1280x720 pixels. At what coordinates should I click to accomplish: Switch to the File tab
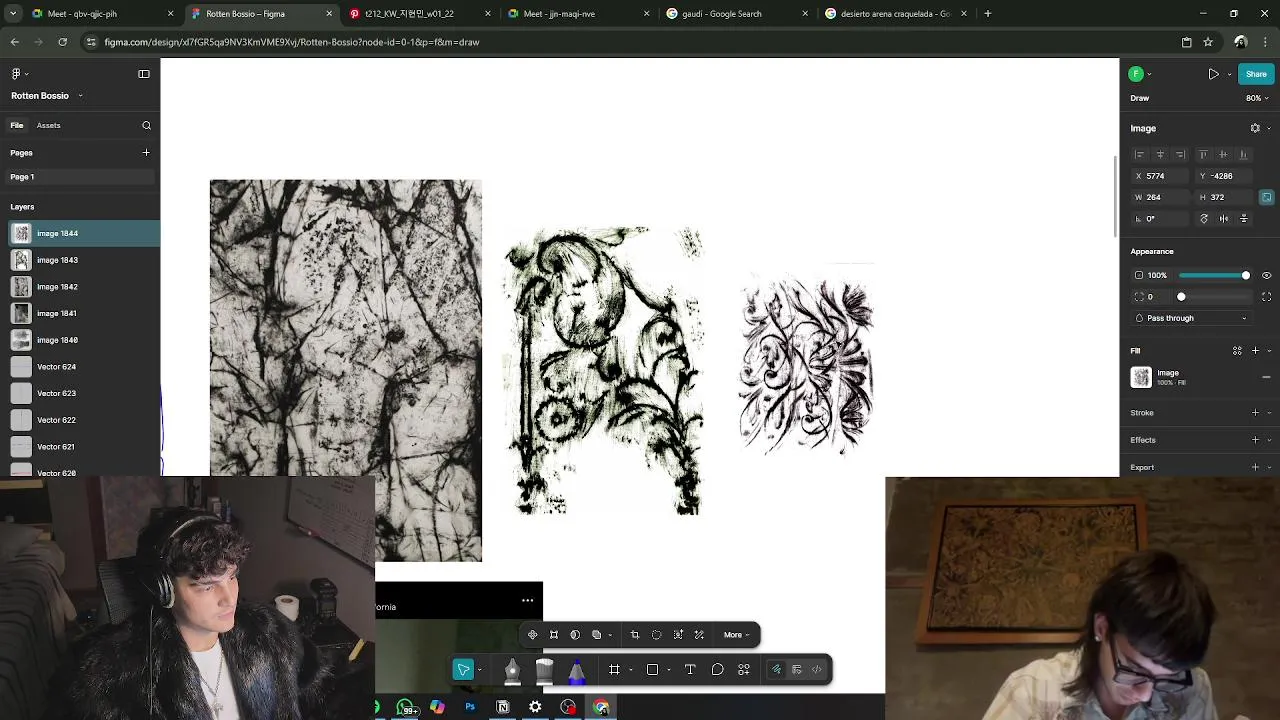point(17,126)
